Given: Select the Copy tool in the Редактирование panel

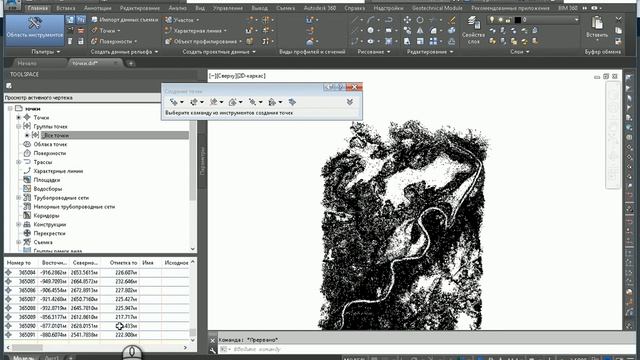Looking at the screenshot, I should click(407, 31).
